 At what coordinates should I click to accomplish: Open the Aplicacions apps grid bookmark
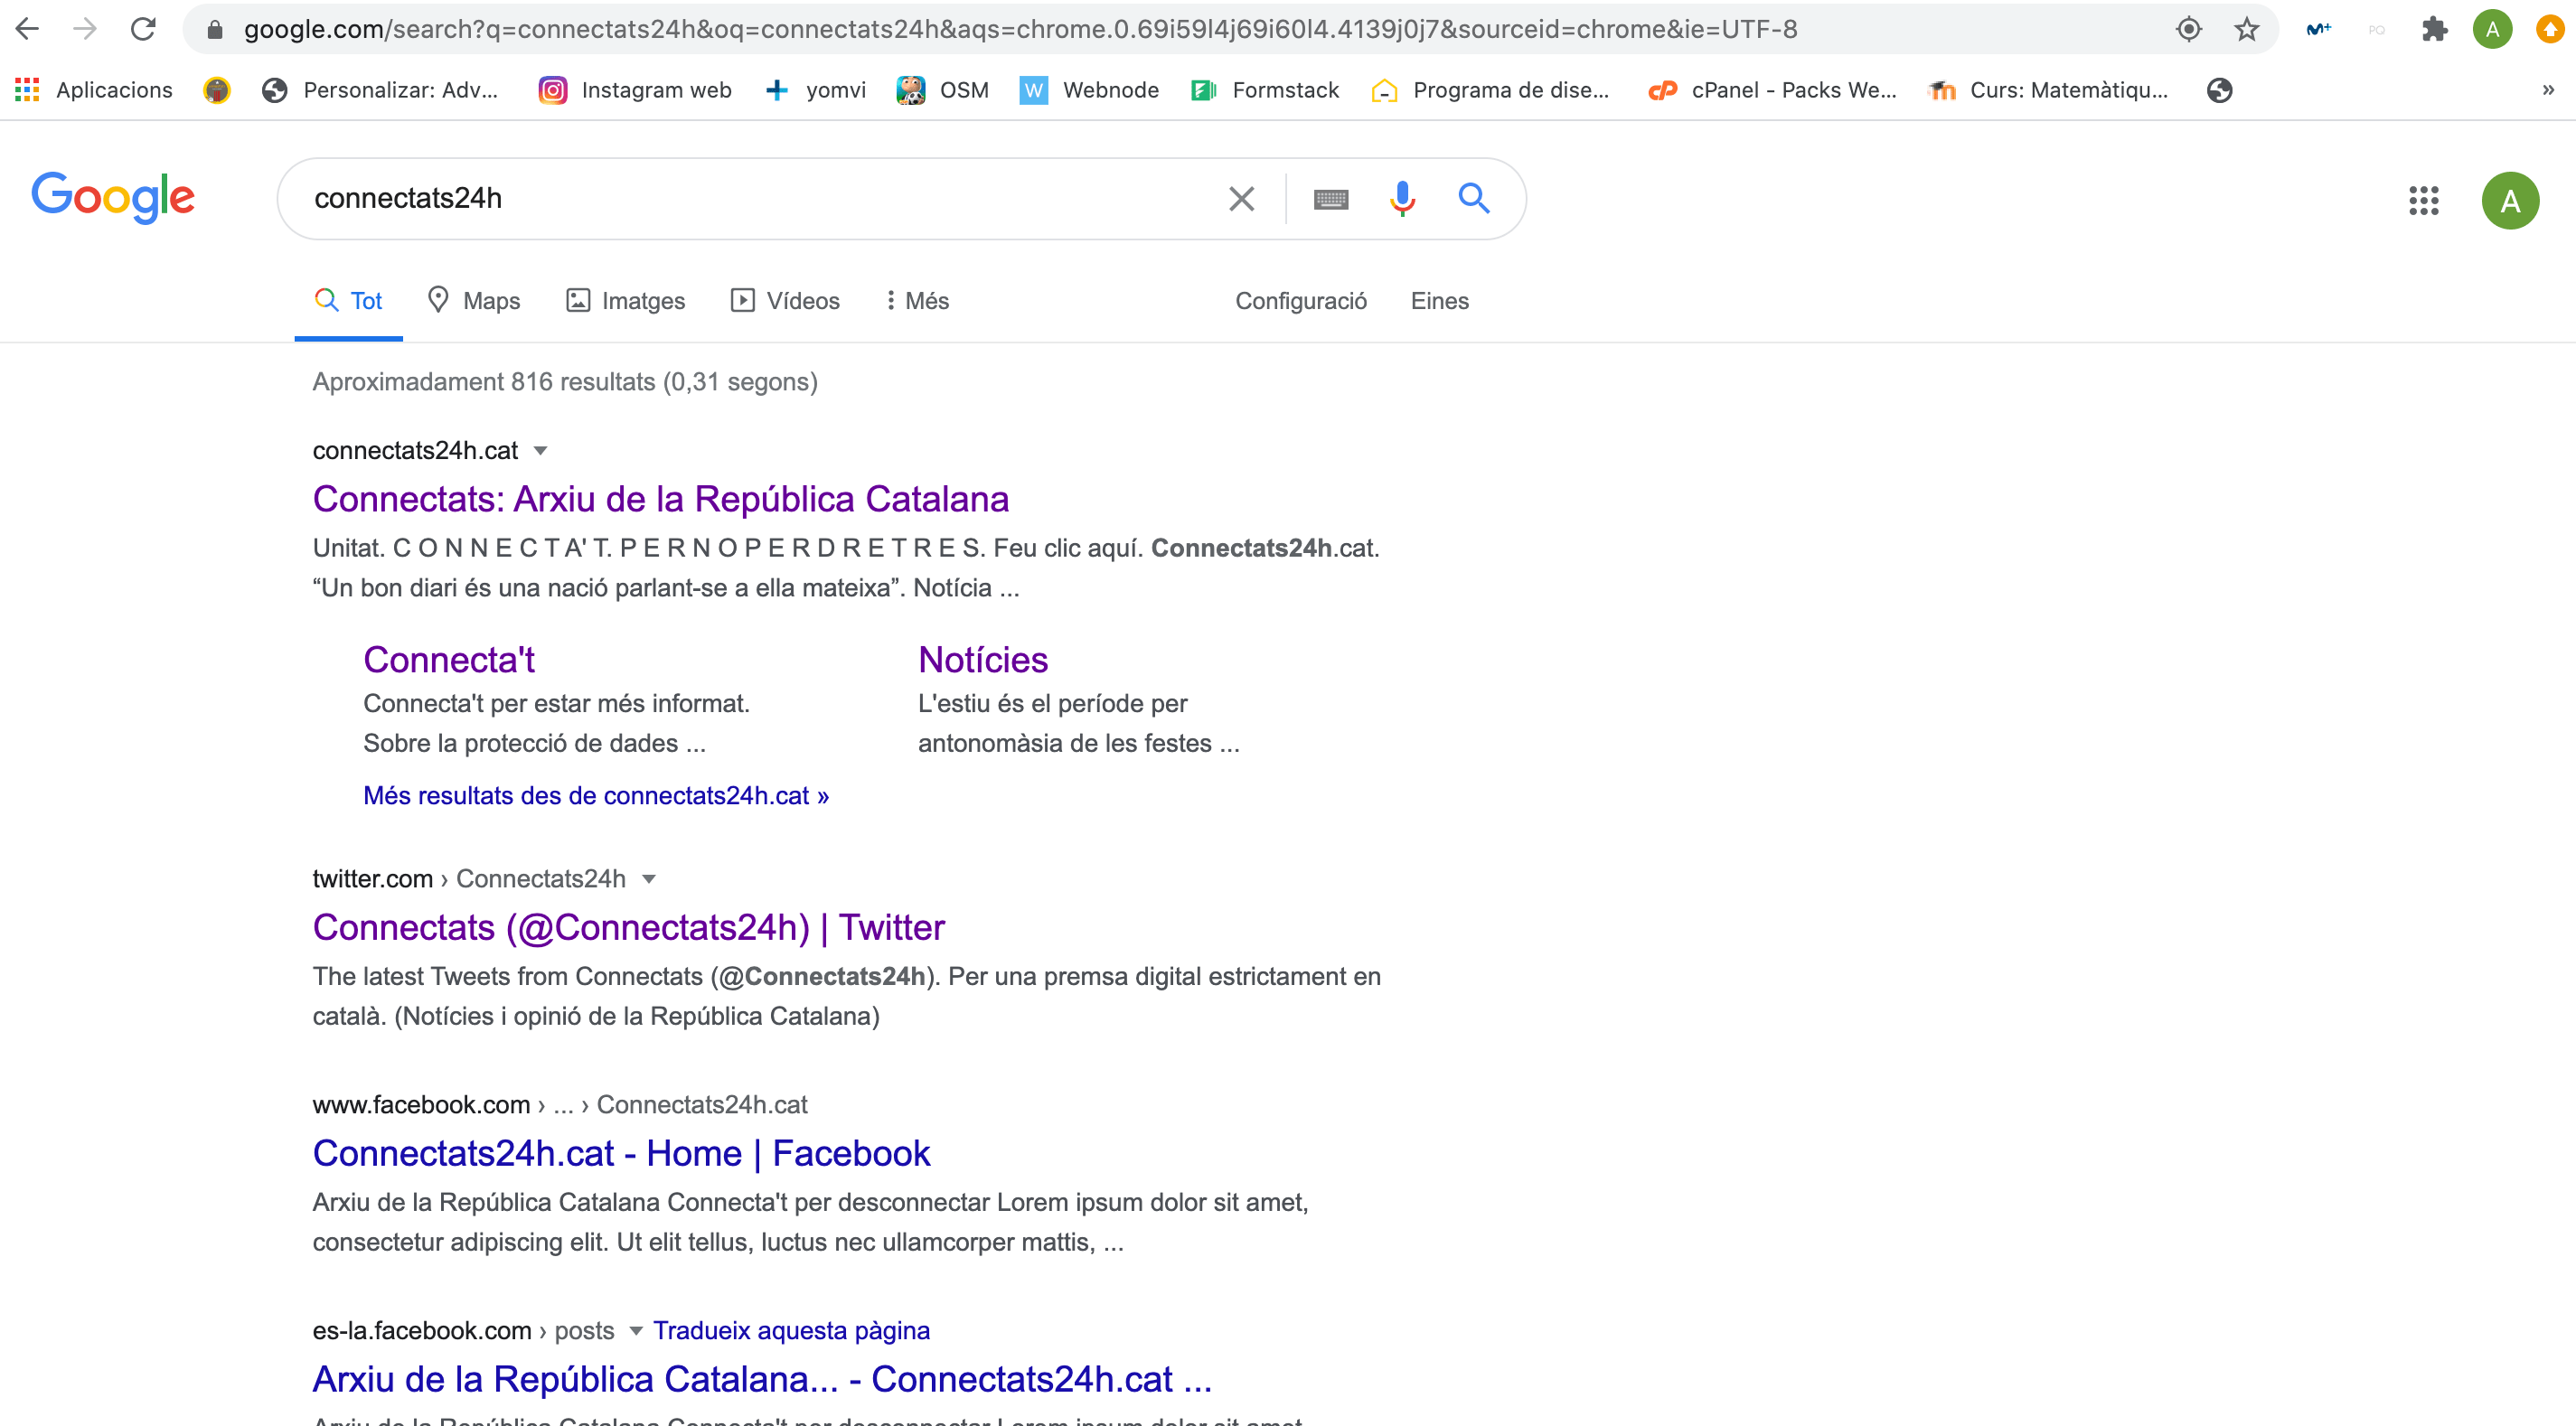click(93, 90)
